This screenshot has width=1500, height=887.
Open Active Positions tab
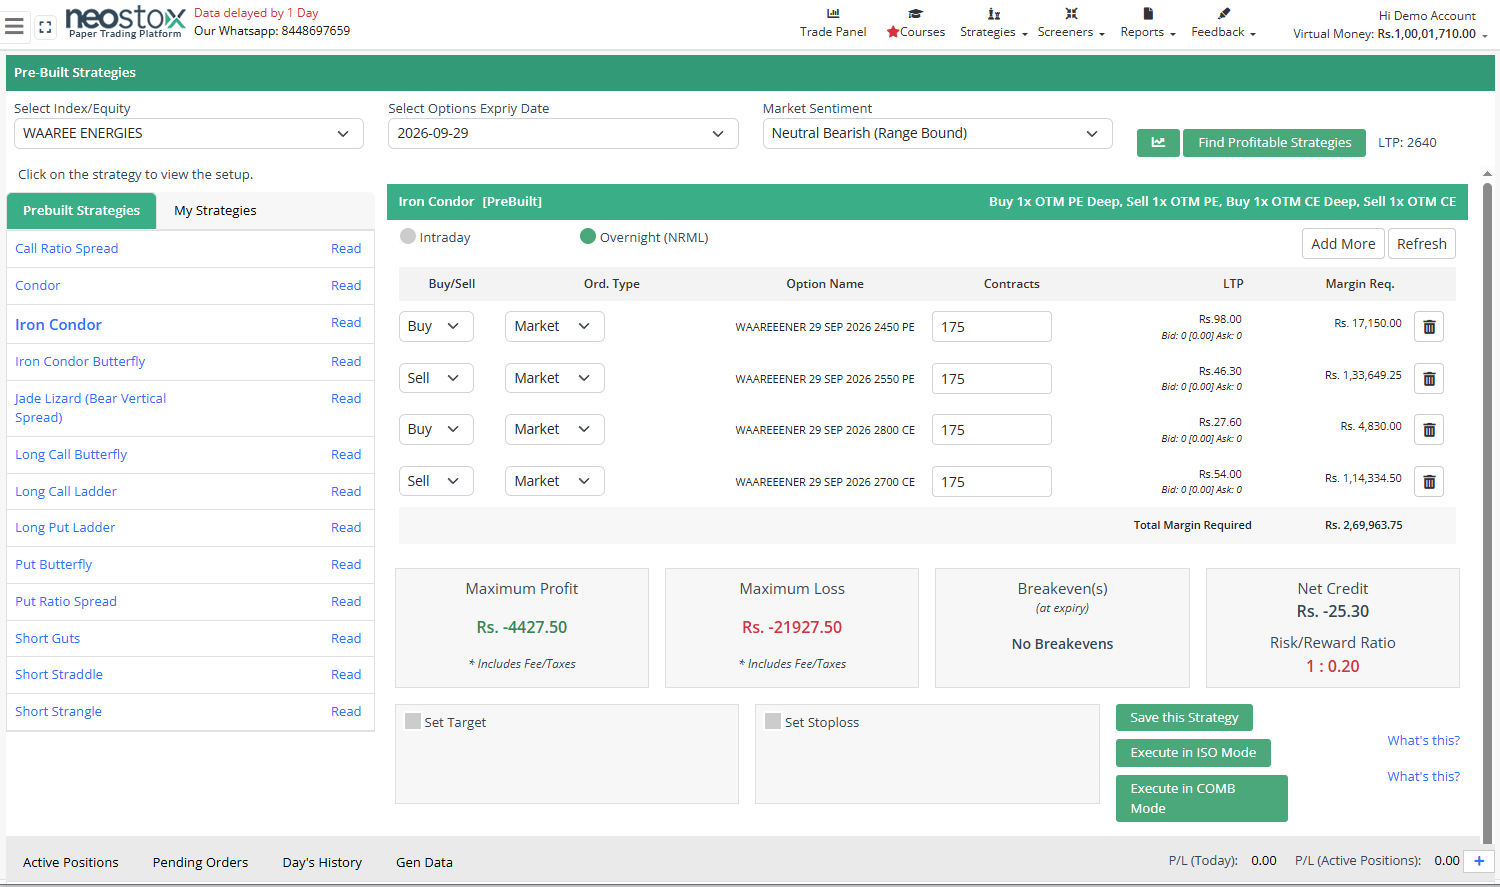[71, 862]
